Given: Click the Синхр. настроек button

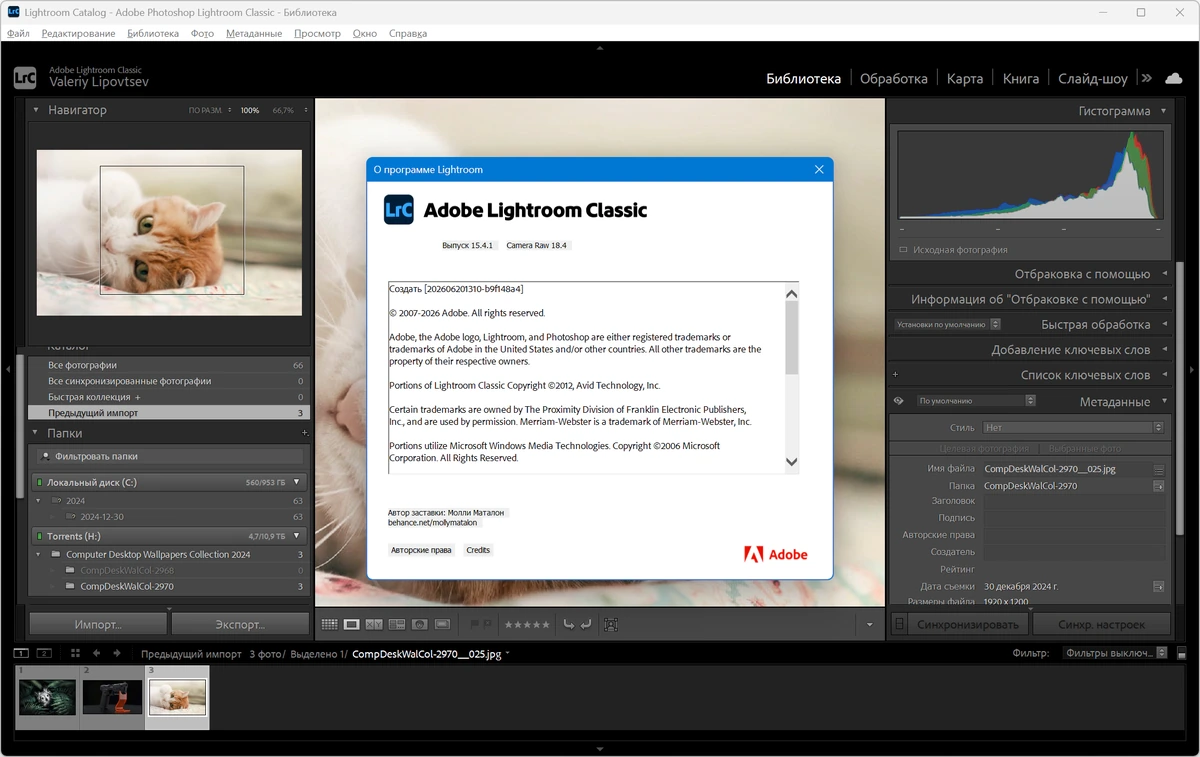Looking at the screenshot, I should click(x=1101, y=624).
